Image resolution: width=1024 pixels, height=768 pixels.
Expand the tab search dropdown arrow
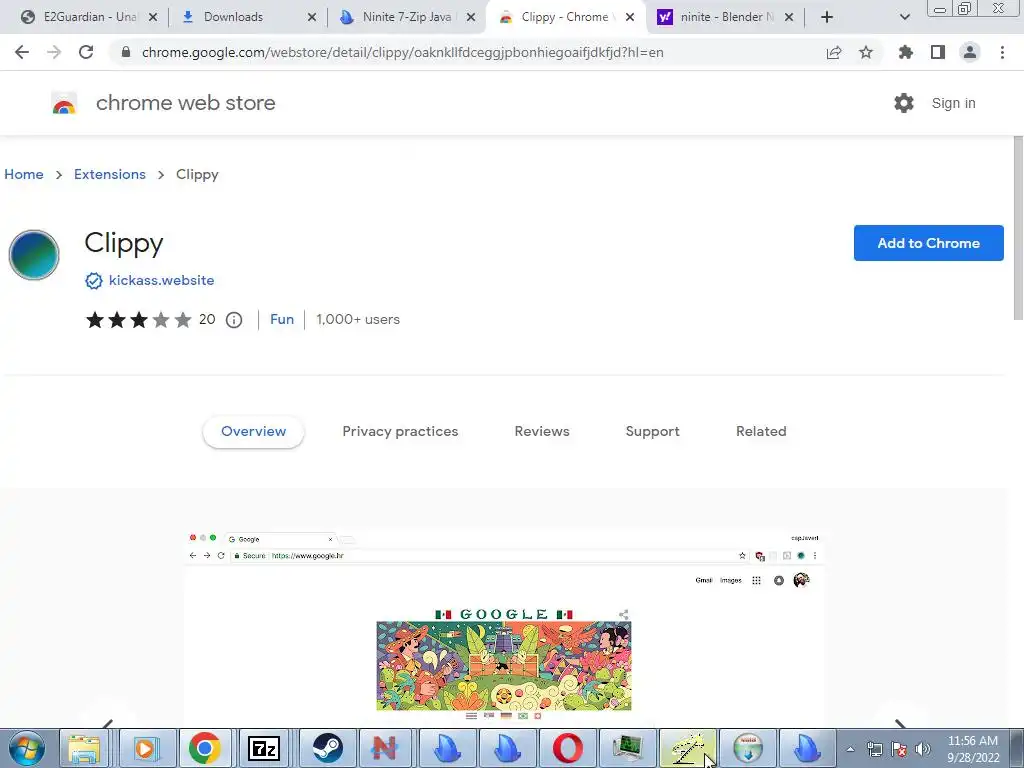click(x=904, y=17)
